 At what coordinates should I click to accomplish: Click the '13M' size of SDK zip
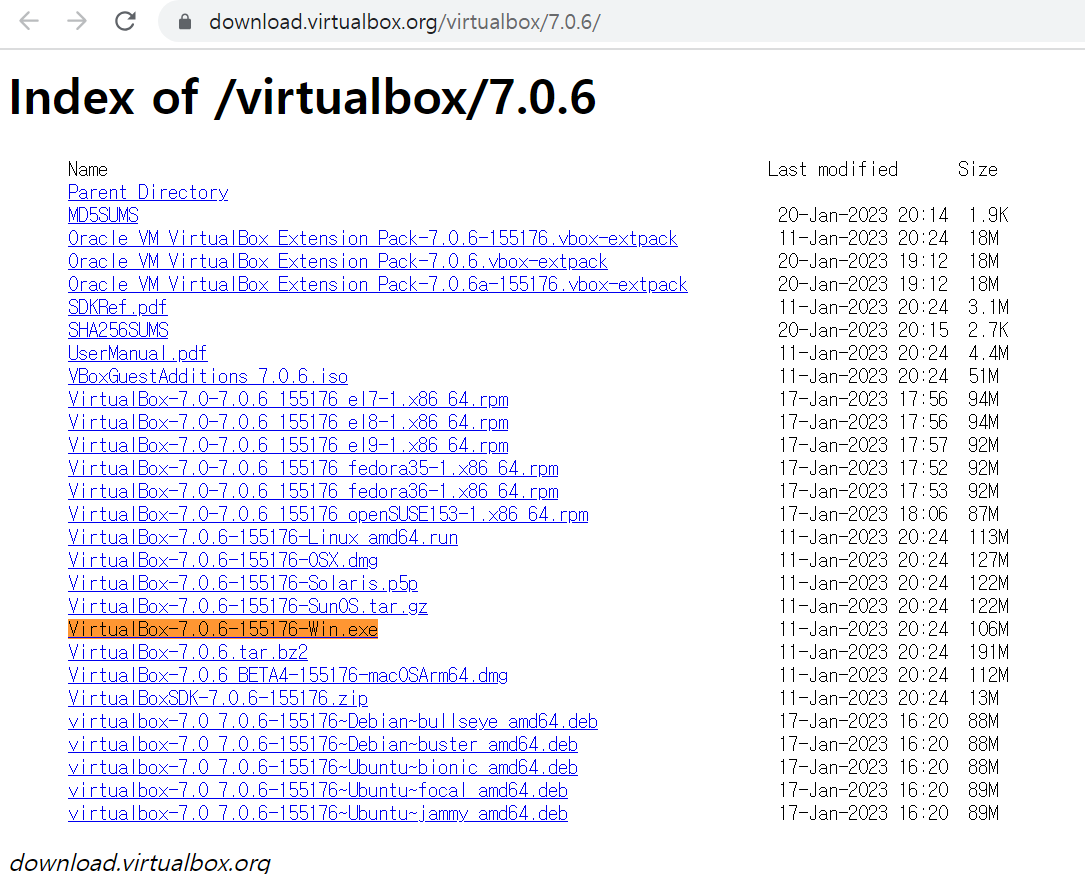tap(984, 698)
